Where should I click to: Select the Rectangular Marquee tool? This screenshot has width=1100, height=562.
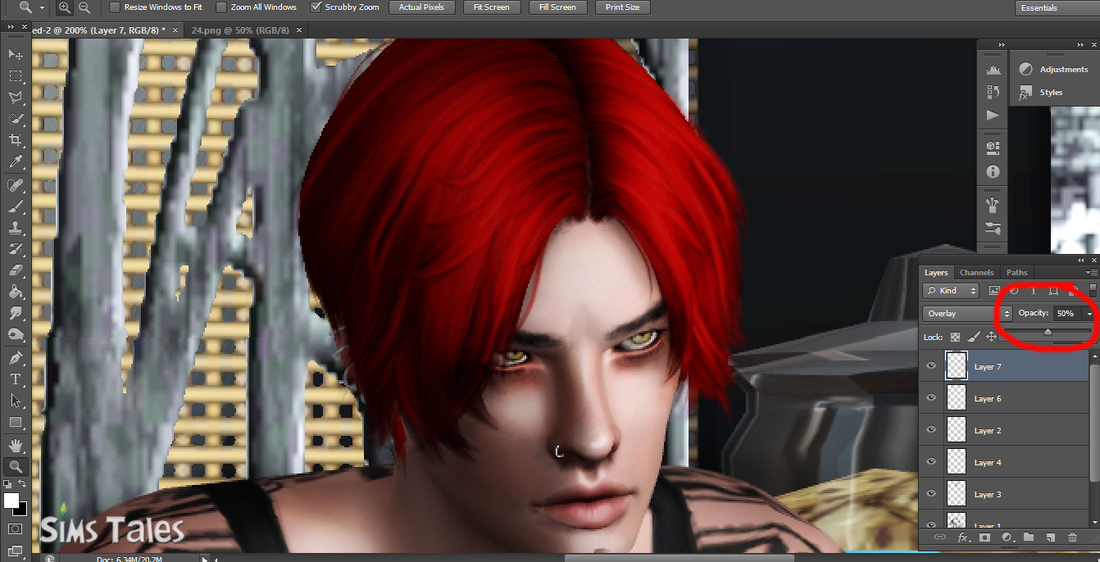15,76
